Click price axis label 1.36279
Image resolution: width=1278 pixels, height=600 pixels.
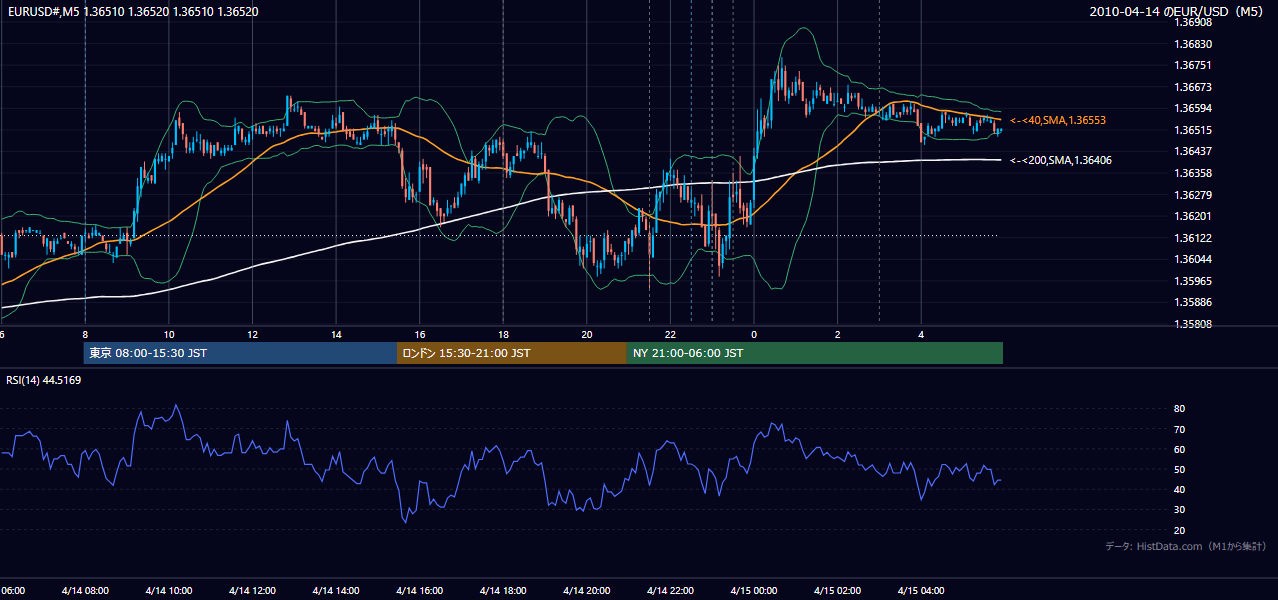click(x=1194, y=195)
